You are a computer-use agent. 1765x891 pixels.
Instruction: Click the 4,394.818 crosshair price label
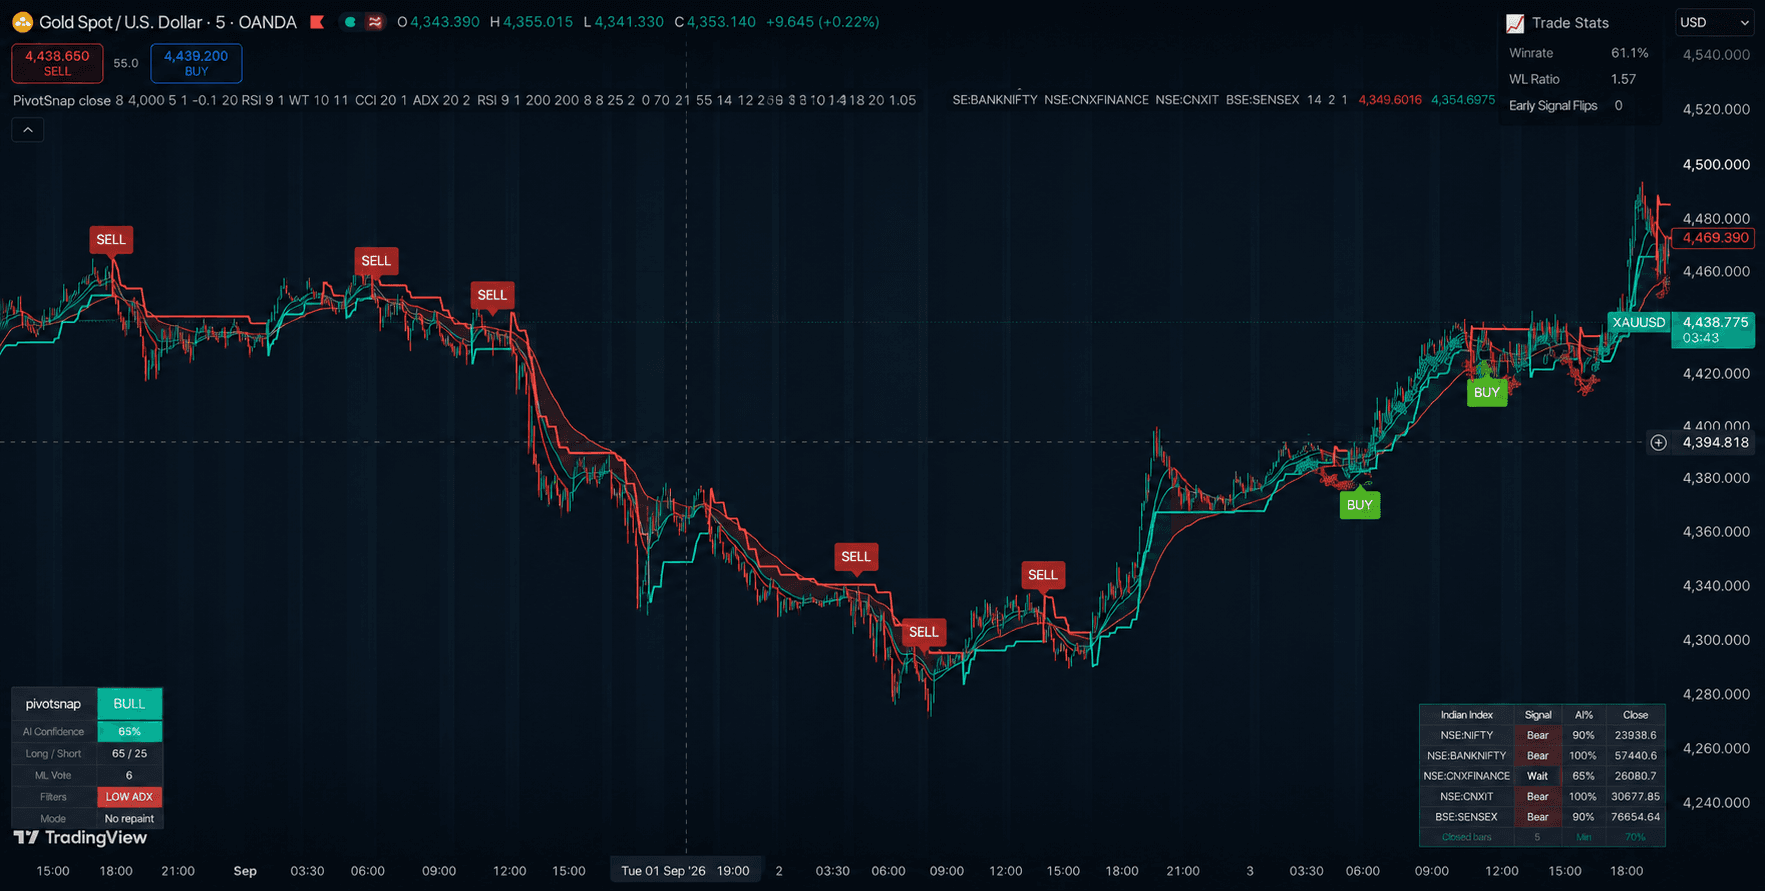click(x=1715, y=442)
